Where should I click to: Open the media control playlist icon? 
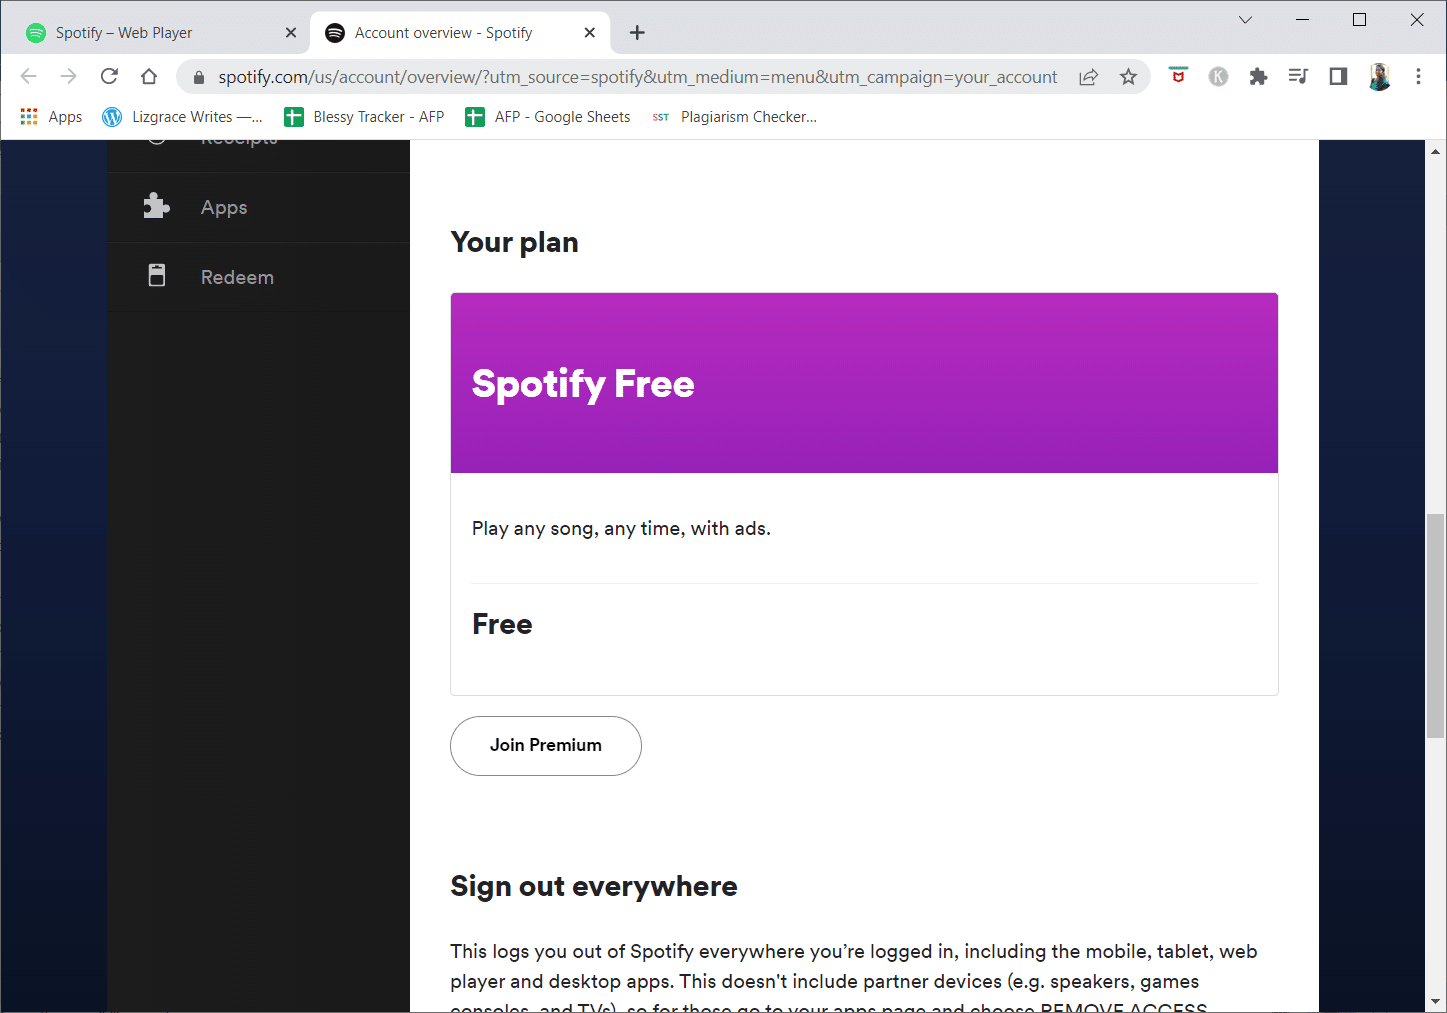(1298, 76)
